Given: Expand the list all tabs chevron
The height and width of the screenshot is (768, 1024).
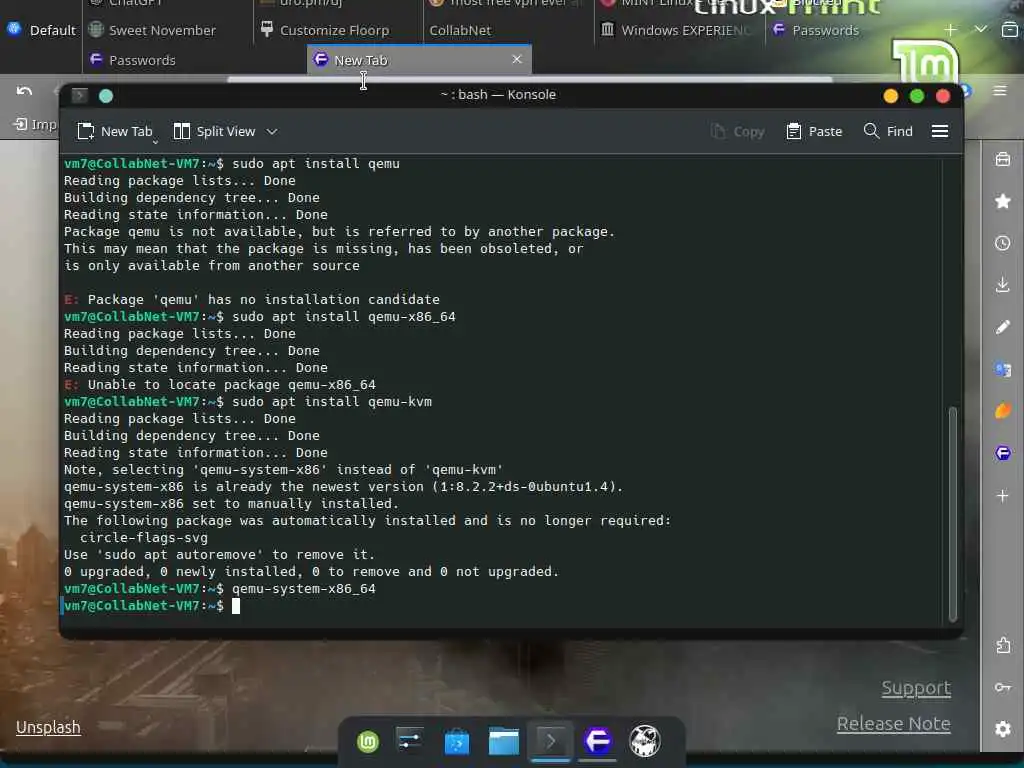Looking at the screenshot, I should (980, 29).
